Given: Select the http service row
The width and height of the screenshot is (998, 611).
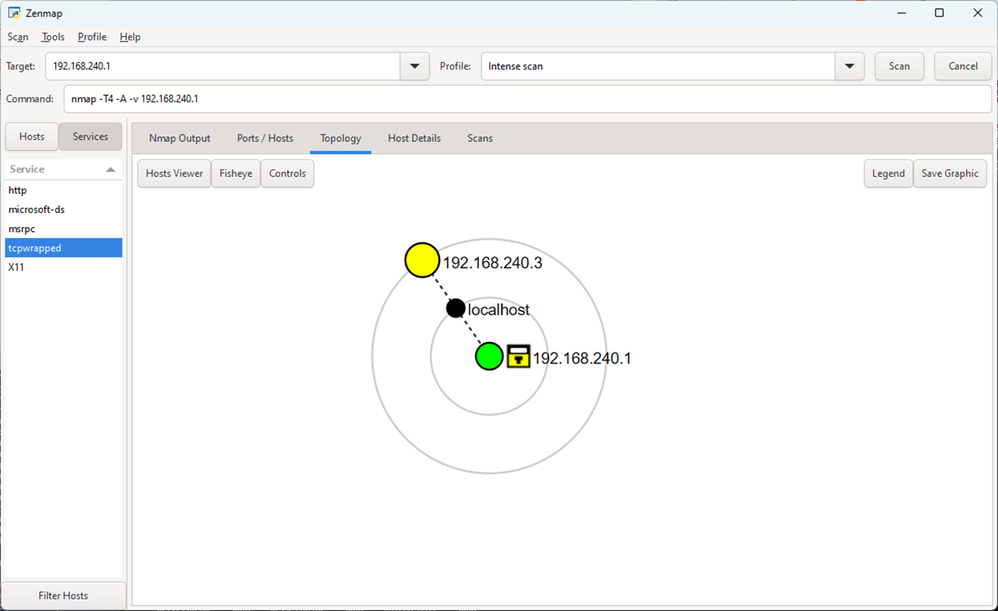Looking at the screenshot, I should tap(64, 190).
